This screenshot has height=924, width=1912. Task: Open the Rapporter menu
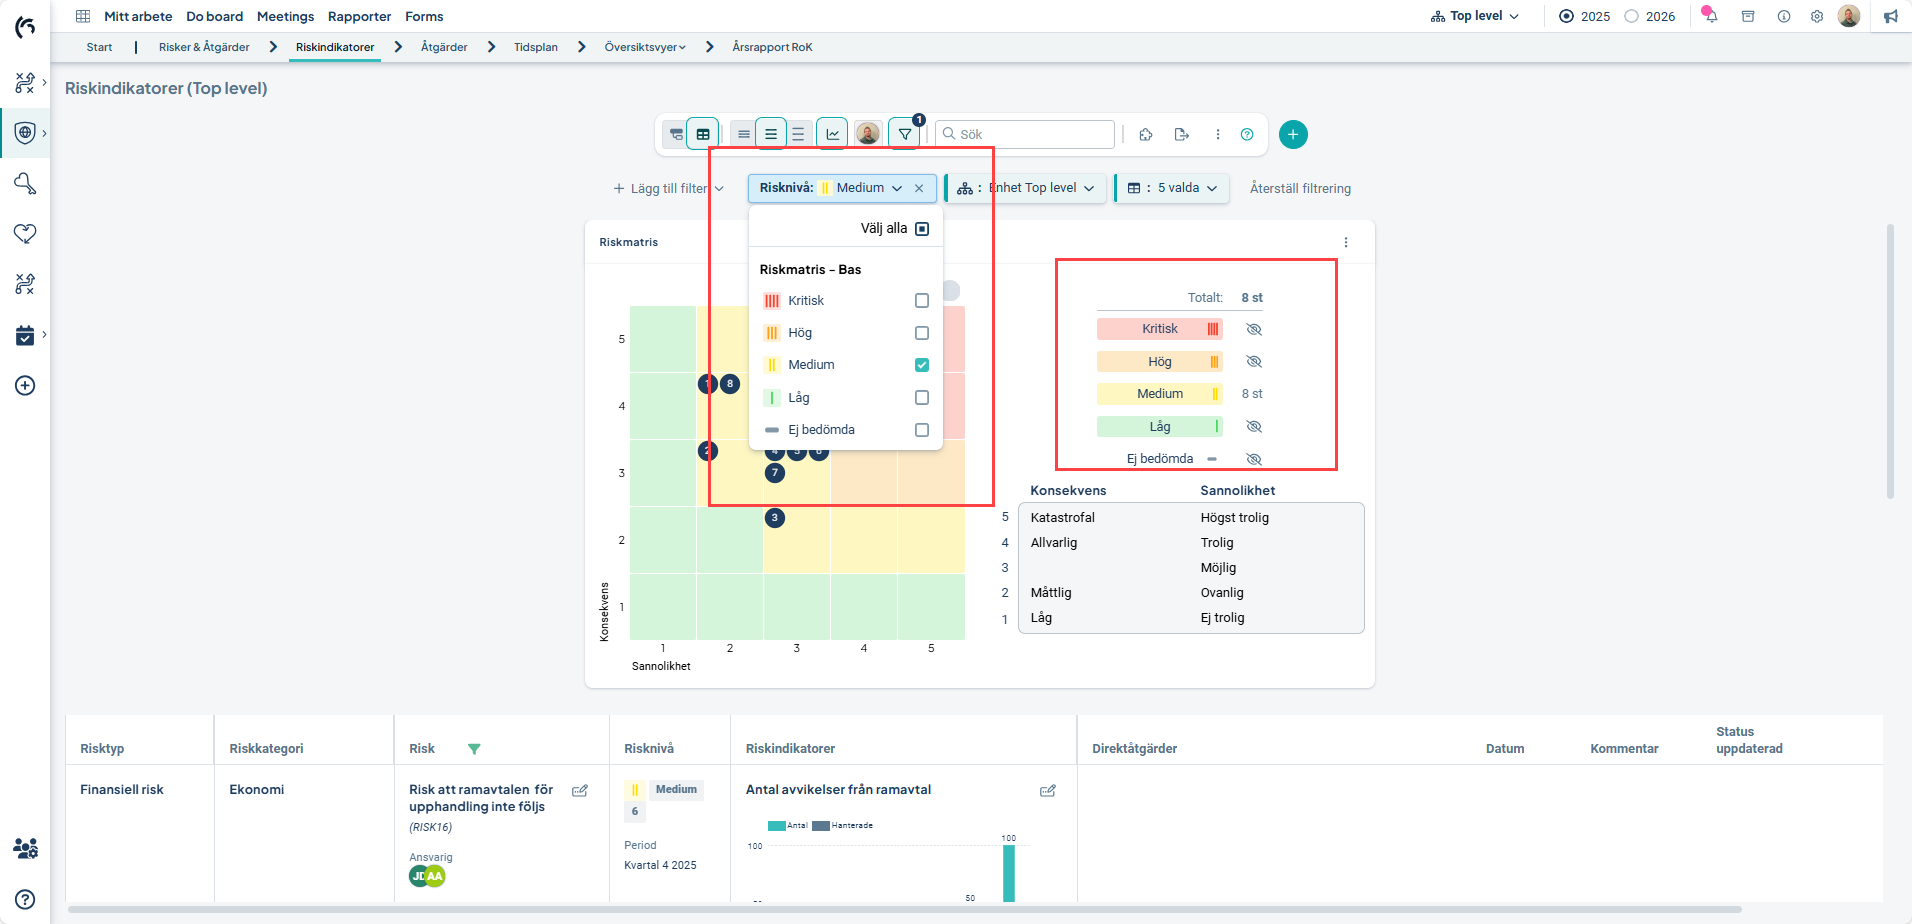tap(359, 16)
